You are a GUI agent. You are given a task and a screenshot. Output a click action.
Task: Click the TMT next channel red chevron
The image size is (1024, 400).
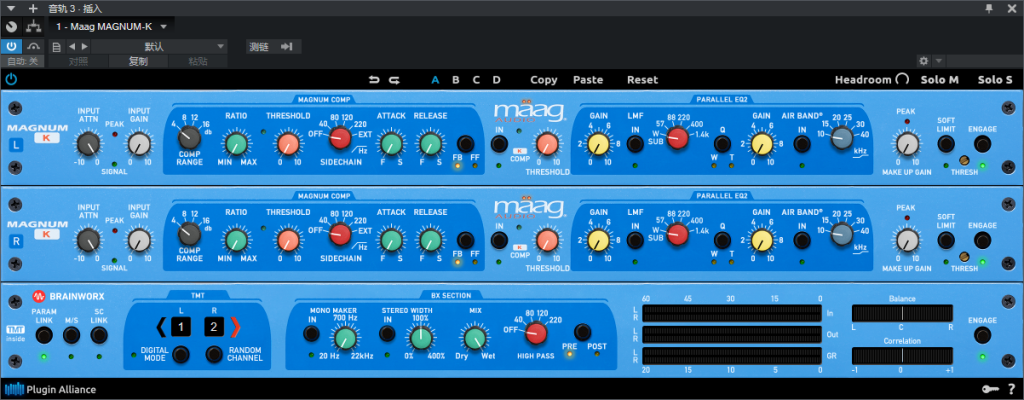click(x=236, y=326)
